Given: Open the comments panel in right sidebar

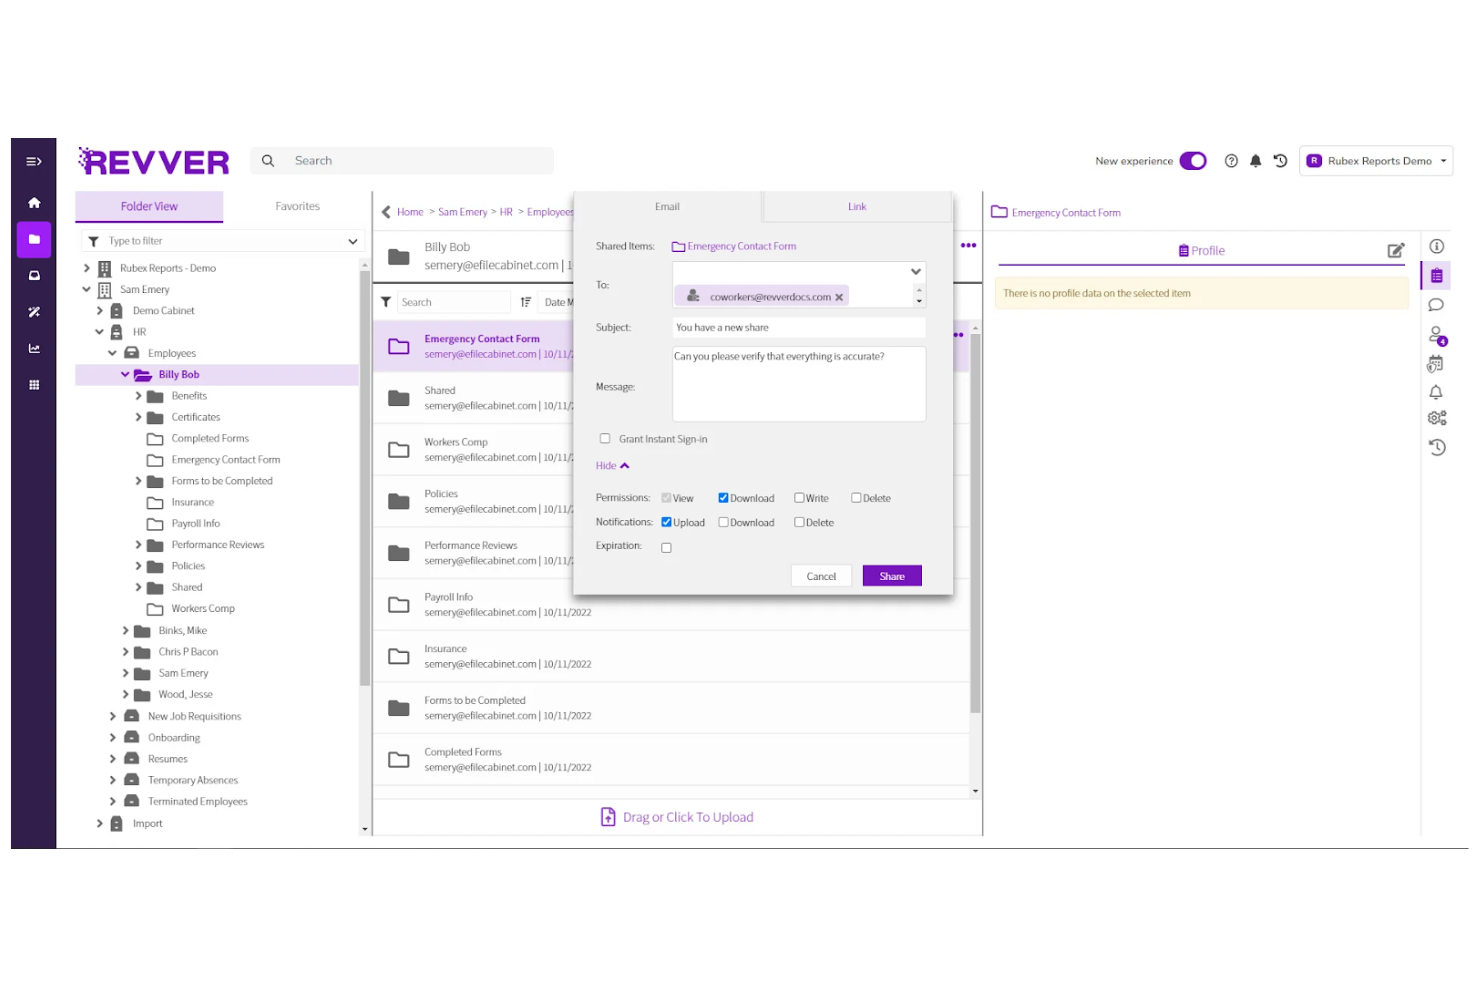Looking at the screenshot, I should (x=1437, y=305).
